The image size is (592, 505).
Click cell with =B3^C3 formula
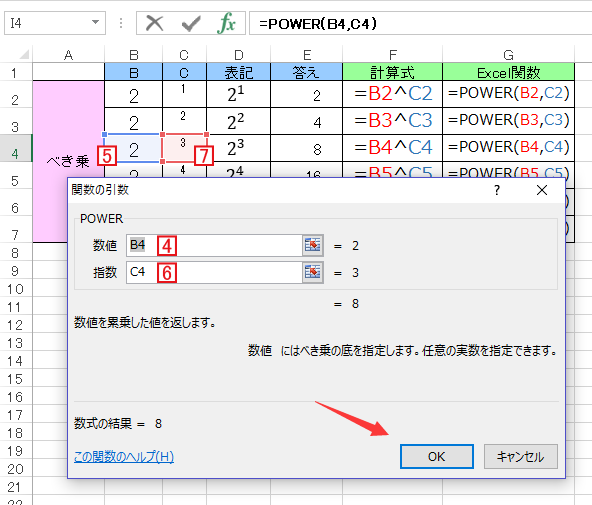tap(393, 121)
